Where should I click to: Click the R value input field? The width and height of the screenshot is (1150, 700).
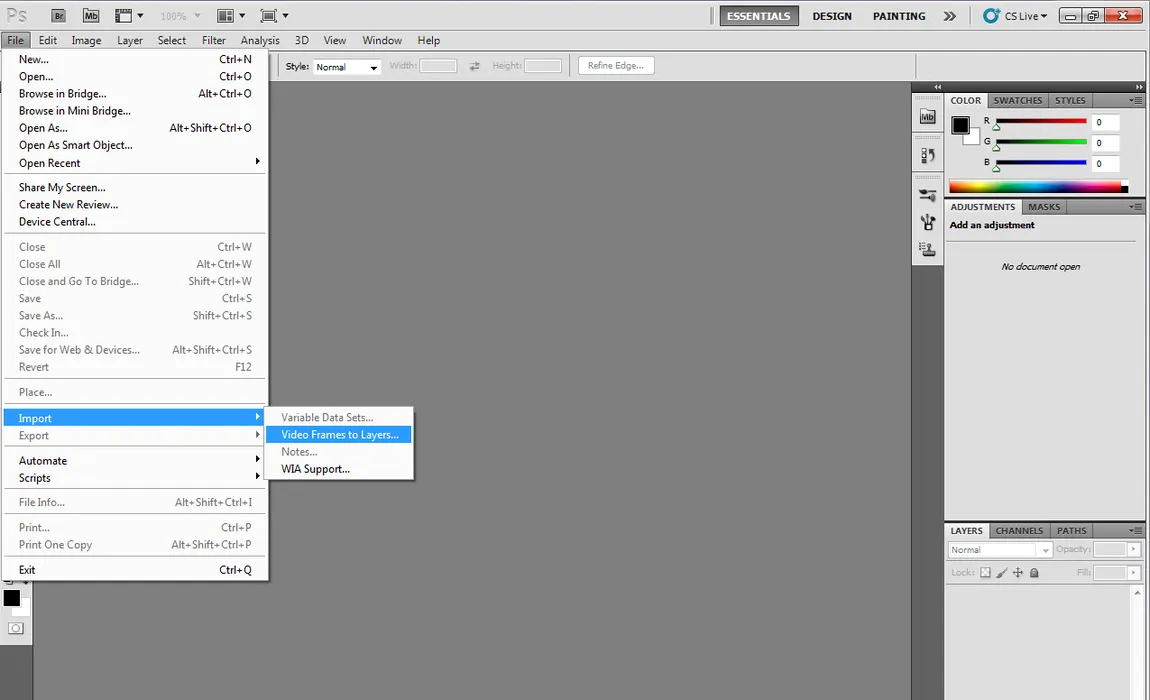1105,123
